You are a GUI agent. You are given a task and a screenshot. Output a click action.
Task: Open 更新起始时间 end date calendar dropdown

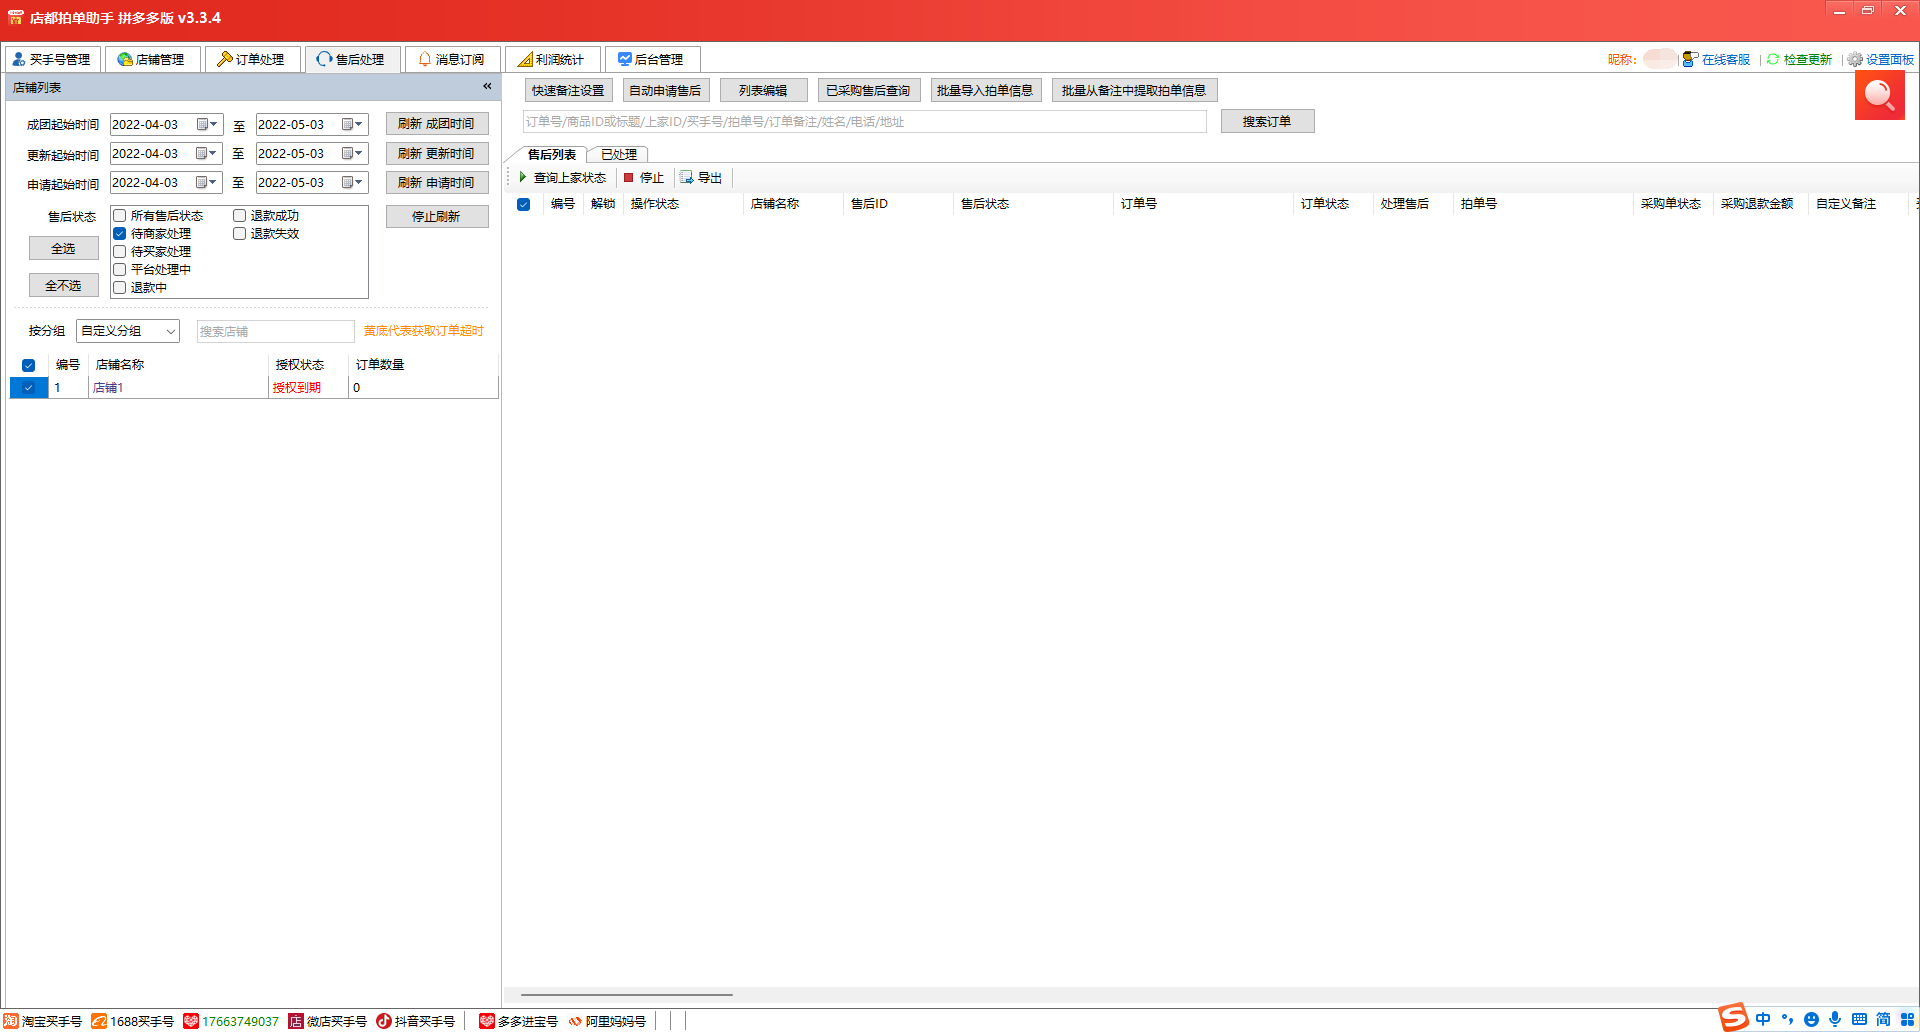353,153
